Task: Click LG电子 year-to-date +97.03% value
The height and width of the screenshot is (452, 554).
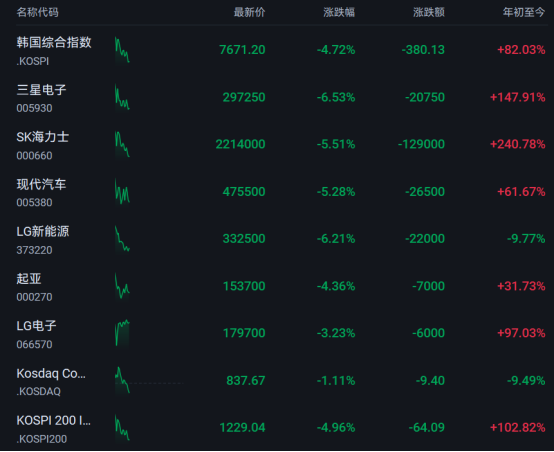Action: coord(521,333)
